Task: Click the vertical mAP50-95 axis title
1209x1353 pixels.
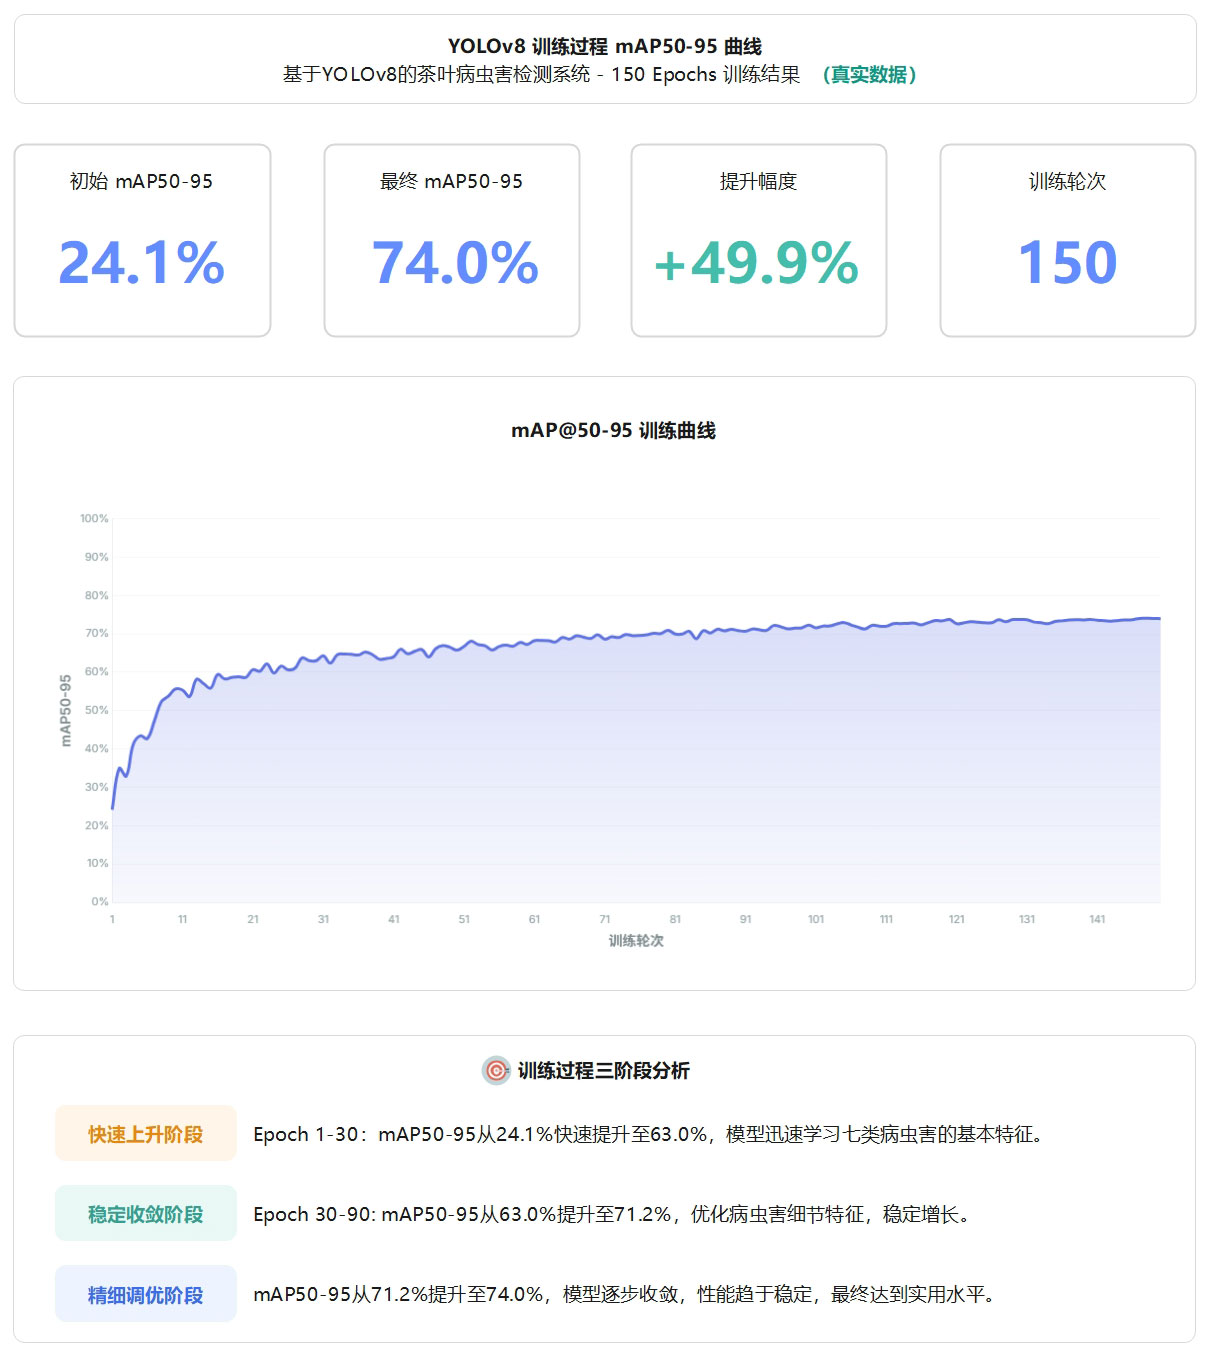Action: tap(66, 710)
